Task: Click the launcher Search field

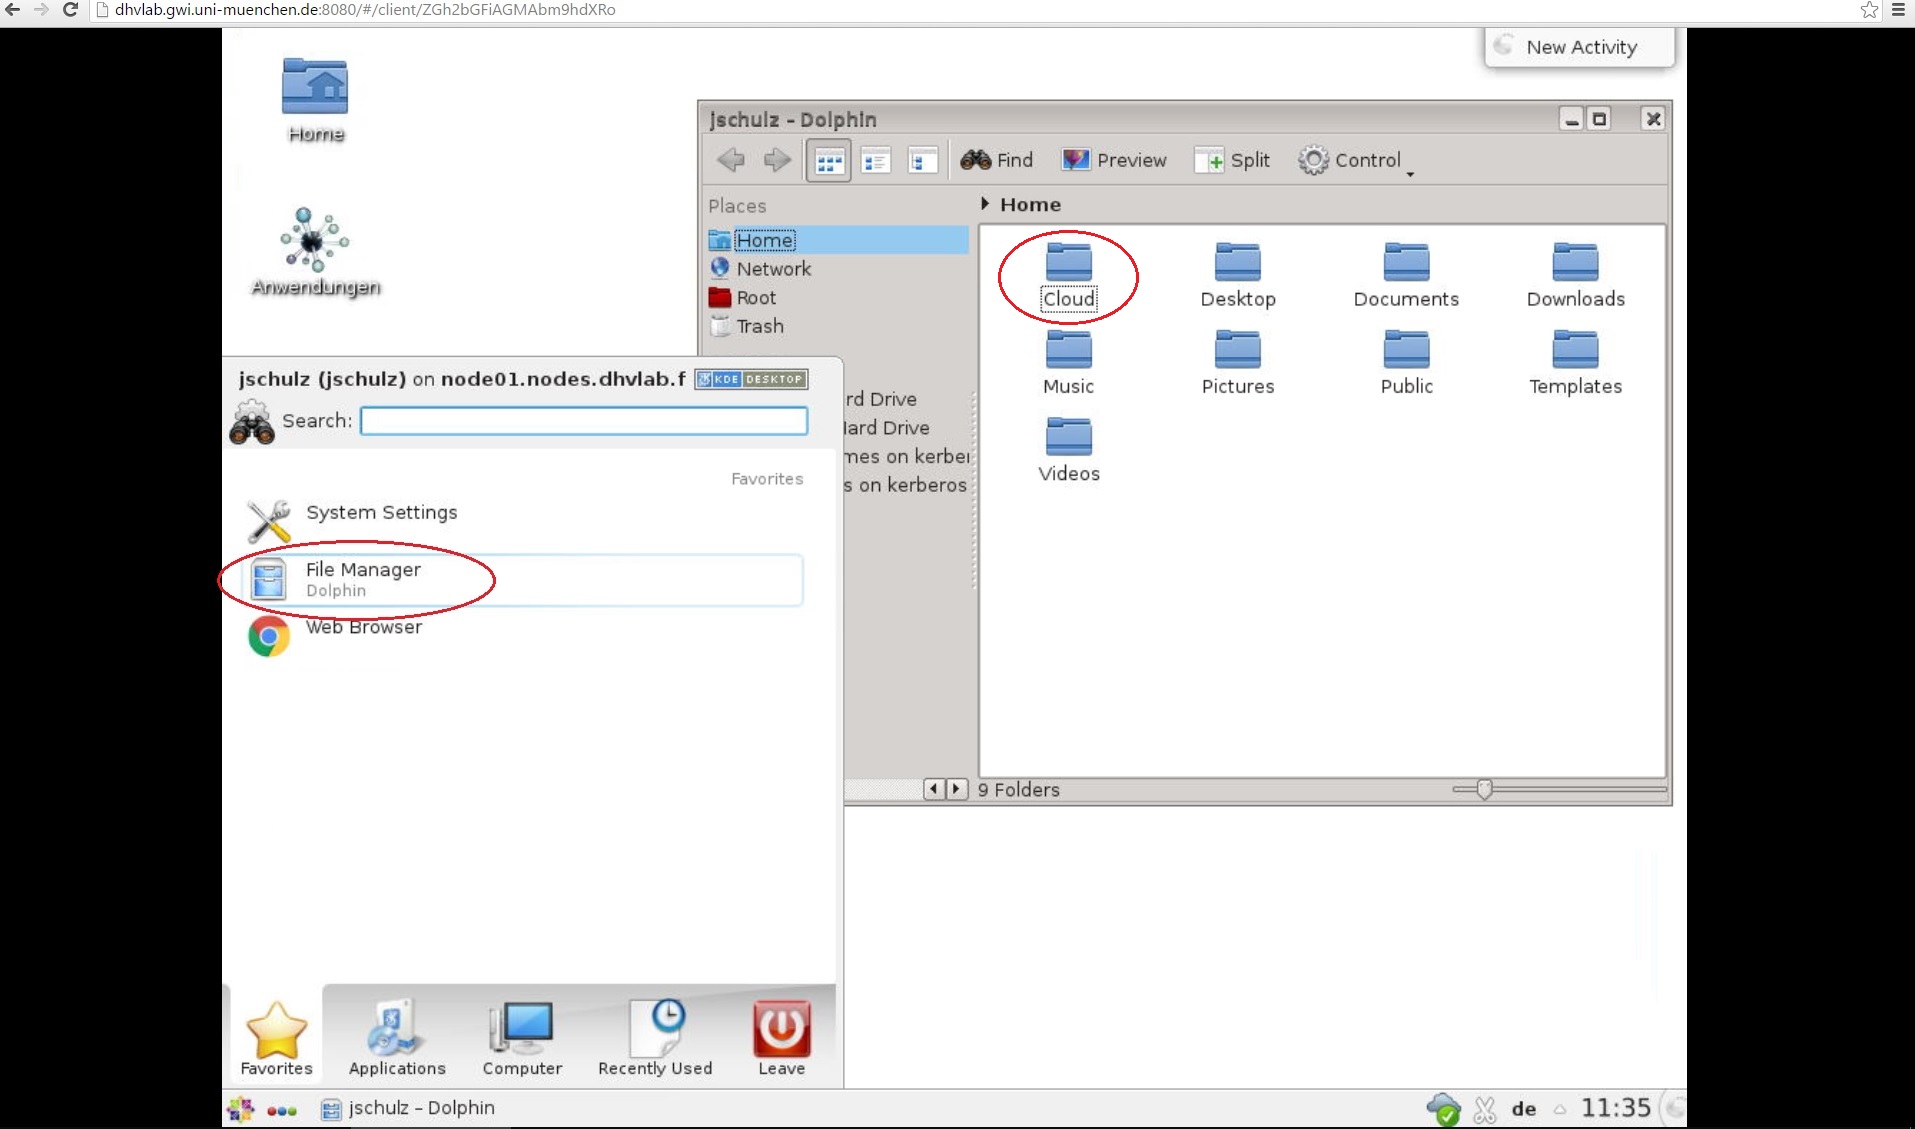Action: pyautogui.click(x=584, y=421)
